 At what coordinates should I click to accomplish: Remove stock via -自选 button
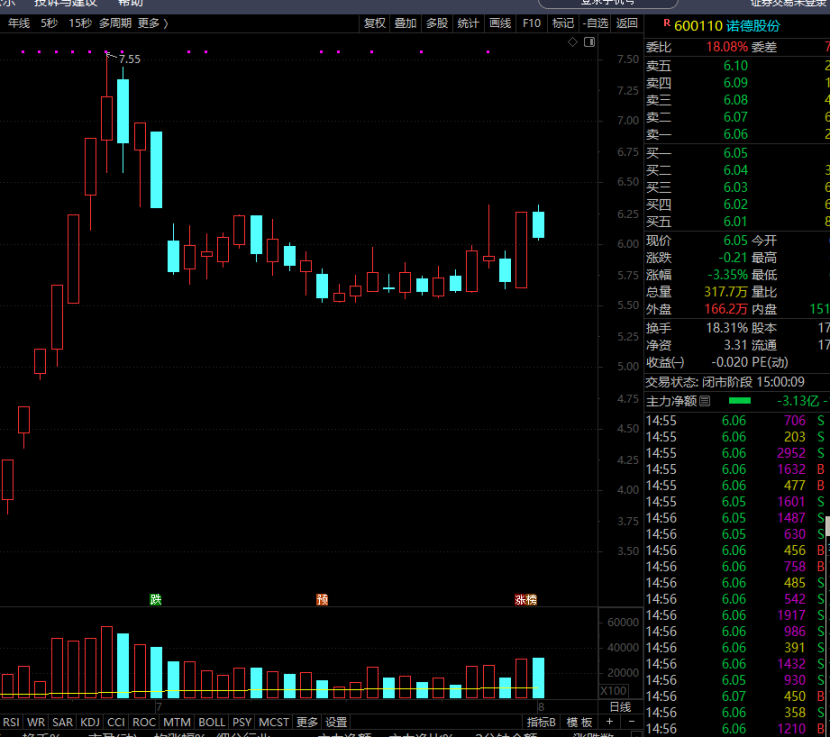[596, 23]
